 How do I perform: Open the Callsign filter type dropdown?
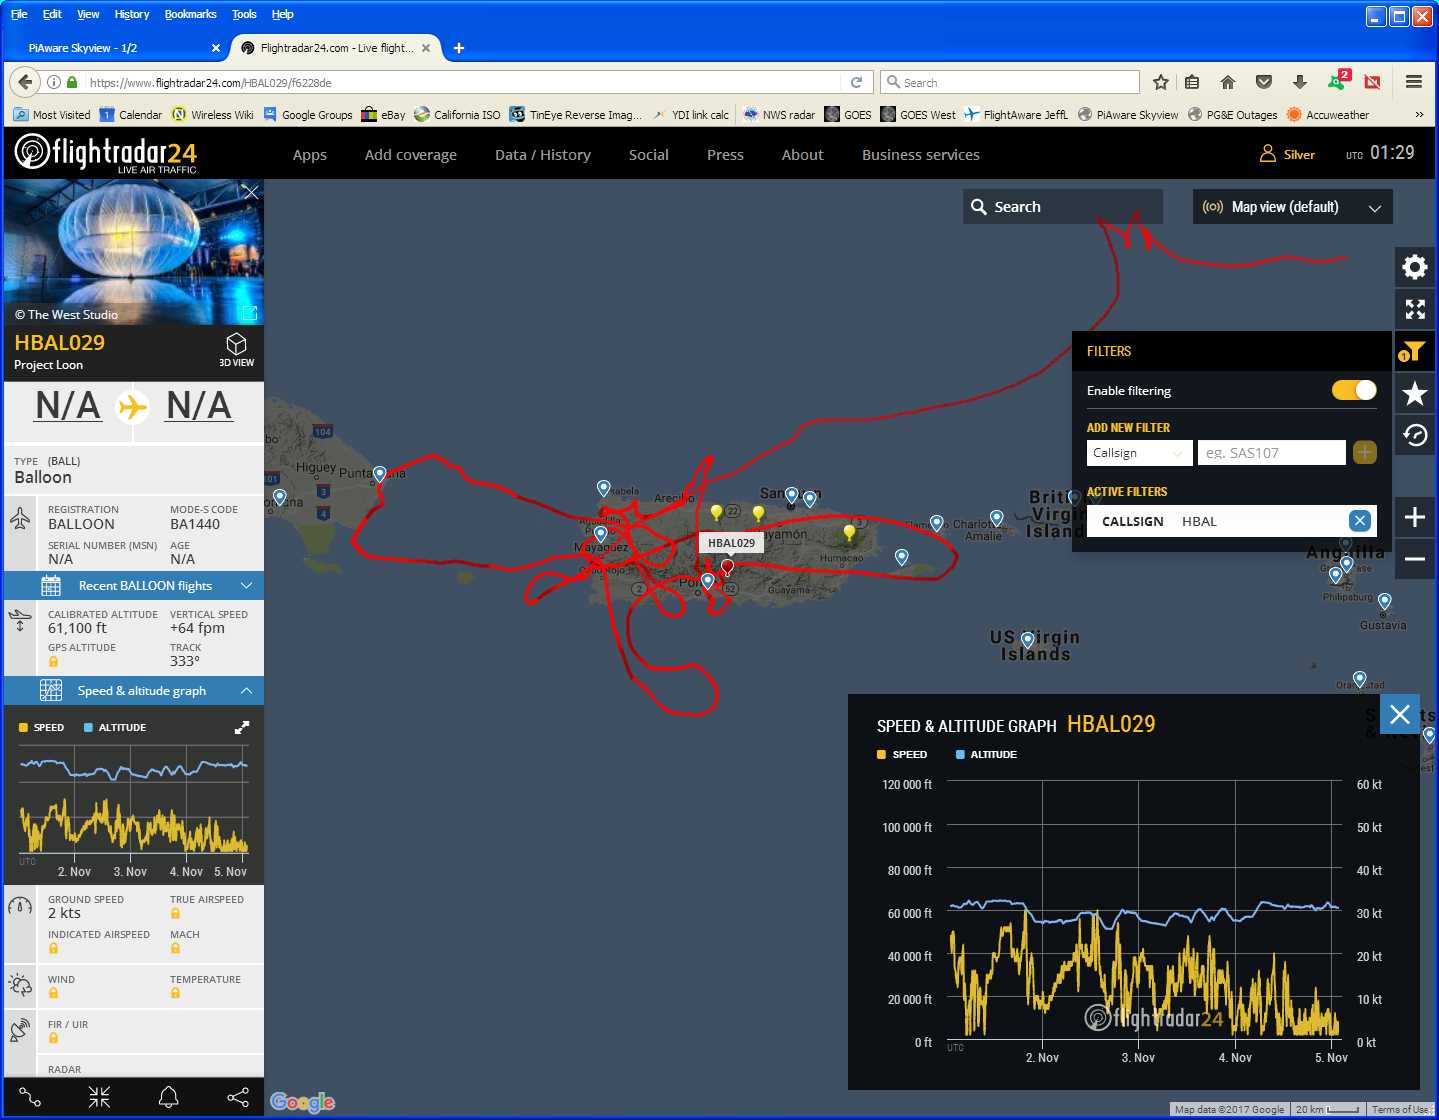point(1137,453)
